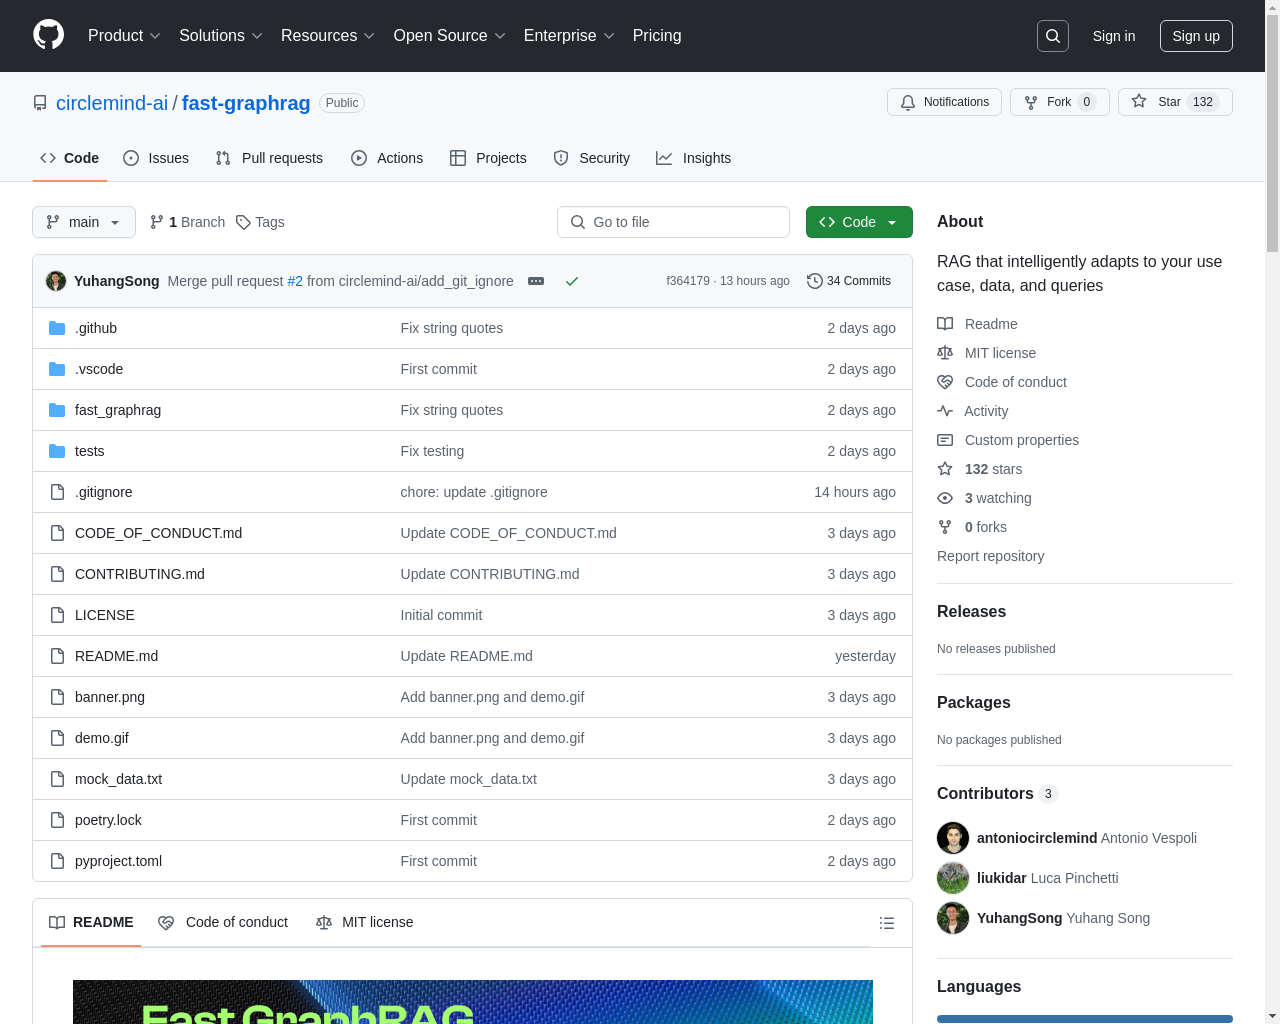Click the note icon beside Custom properties

(x=945, y=440)
